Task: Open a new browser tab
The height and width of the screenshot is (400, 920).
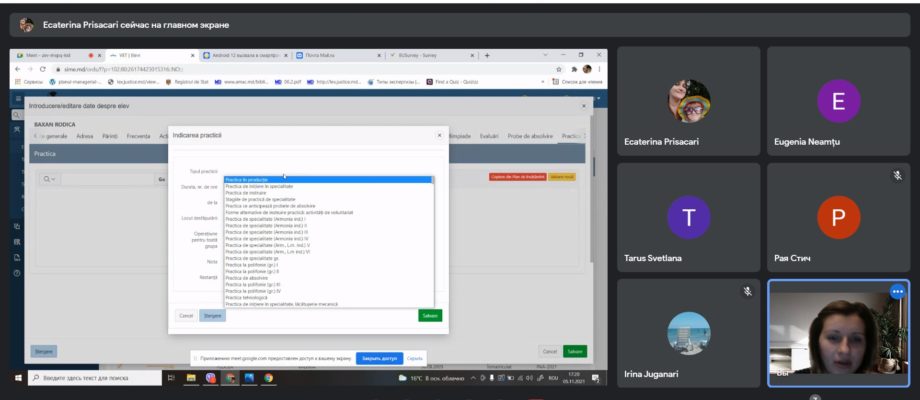Action: coord(487,55)
